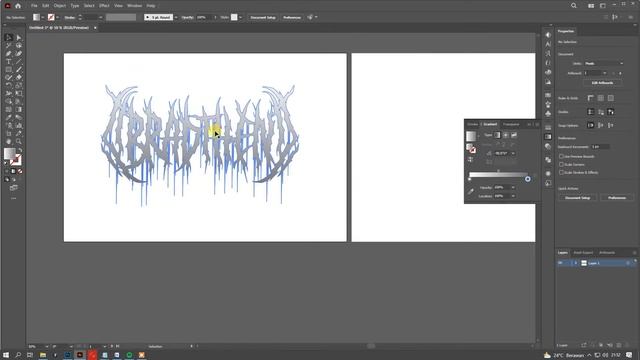This screenshot has height=360, width=640.
Task: Choose Freeform gradient type
Action: [x=514, y=135]
